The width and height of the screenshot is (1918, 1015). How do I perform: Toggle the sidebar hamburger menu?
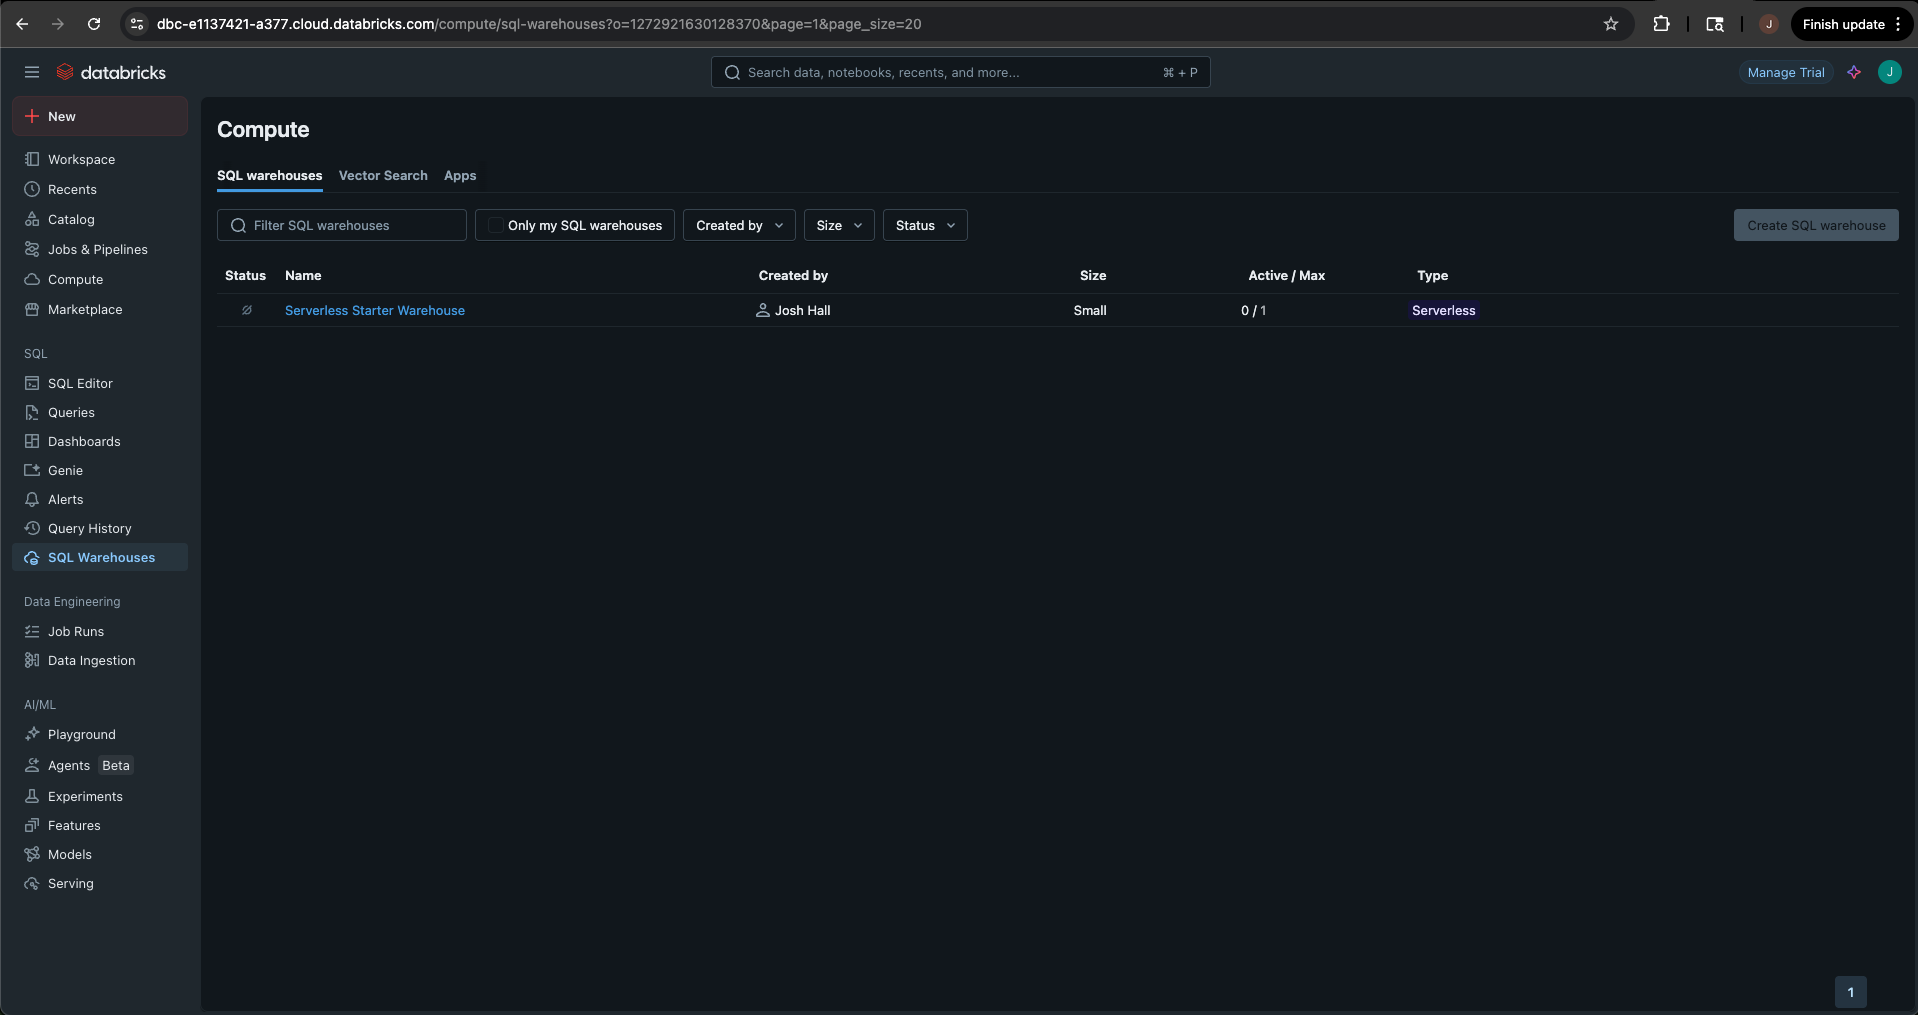(x=32, y=72)
